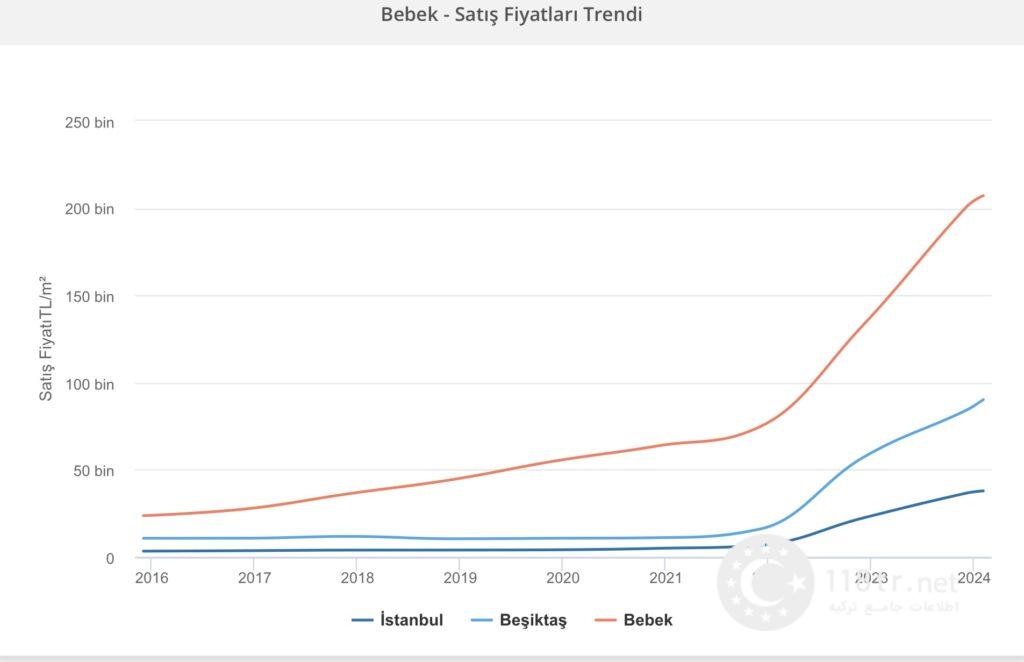Click the chart title Bebek - Satış Fiyatları Trendi
Screen dimensions: 1024x662
[x=511, y=15]
